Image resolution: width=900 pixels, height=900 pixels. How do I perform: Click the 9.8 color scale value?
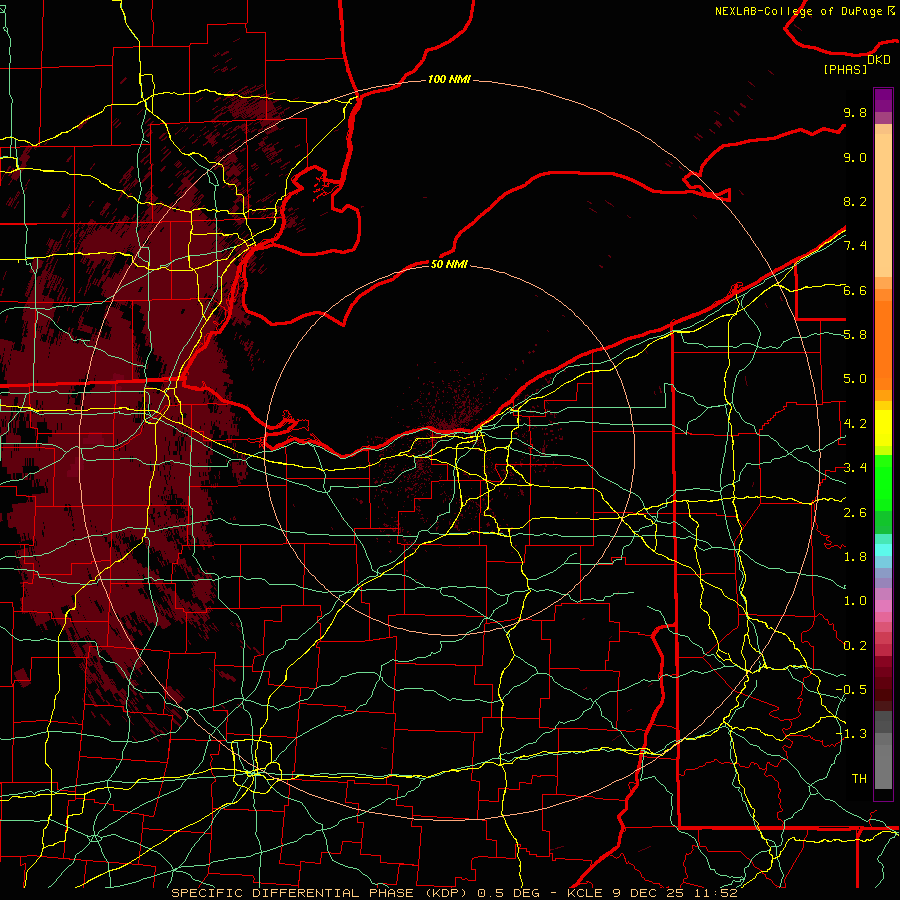point(855,113)
